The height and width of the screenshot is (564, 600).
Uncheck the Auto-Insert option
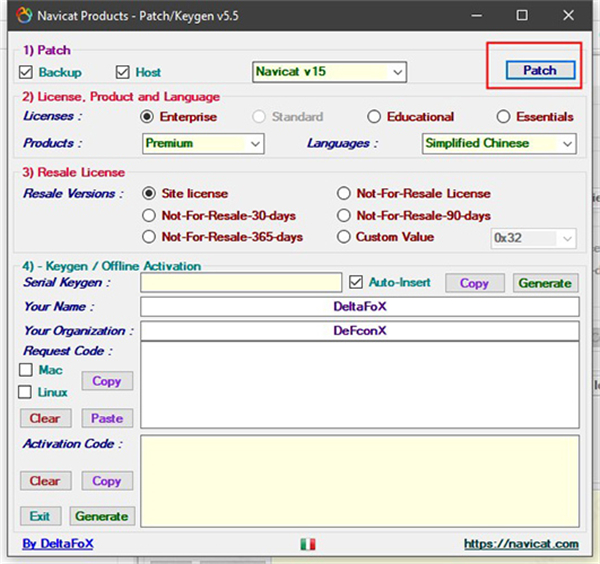pos(356,283)
